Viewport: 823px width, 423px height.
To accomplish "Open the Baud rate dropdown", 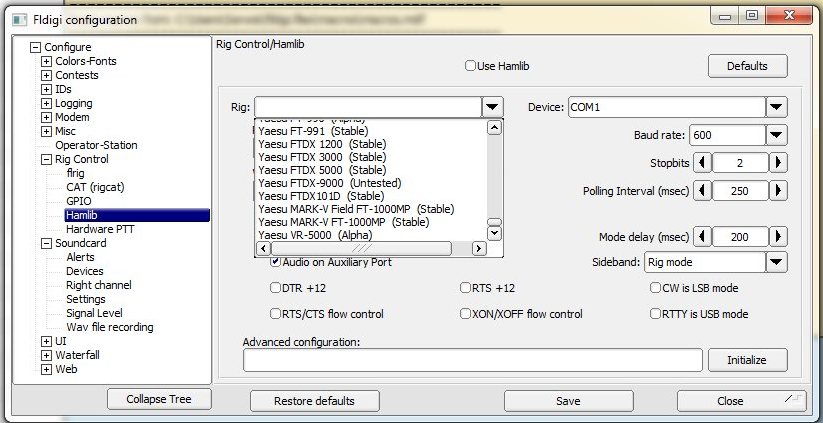I will [x=776, y=135].
